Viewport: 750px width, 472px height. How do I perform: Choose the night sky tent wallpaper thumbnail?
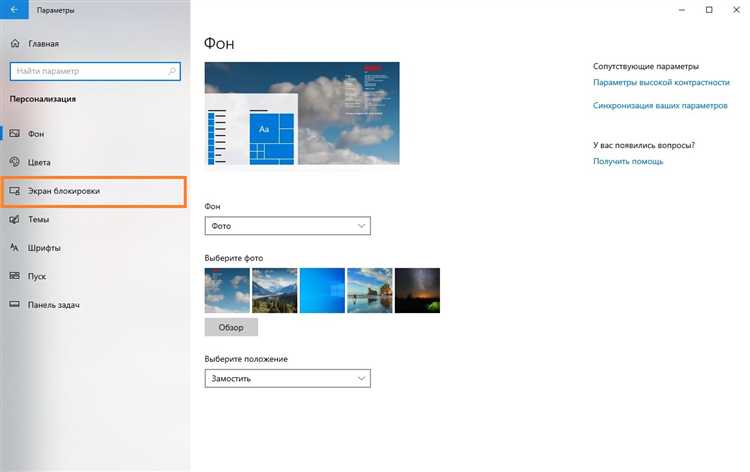[417, 290]
